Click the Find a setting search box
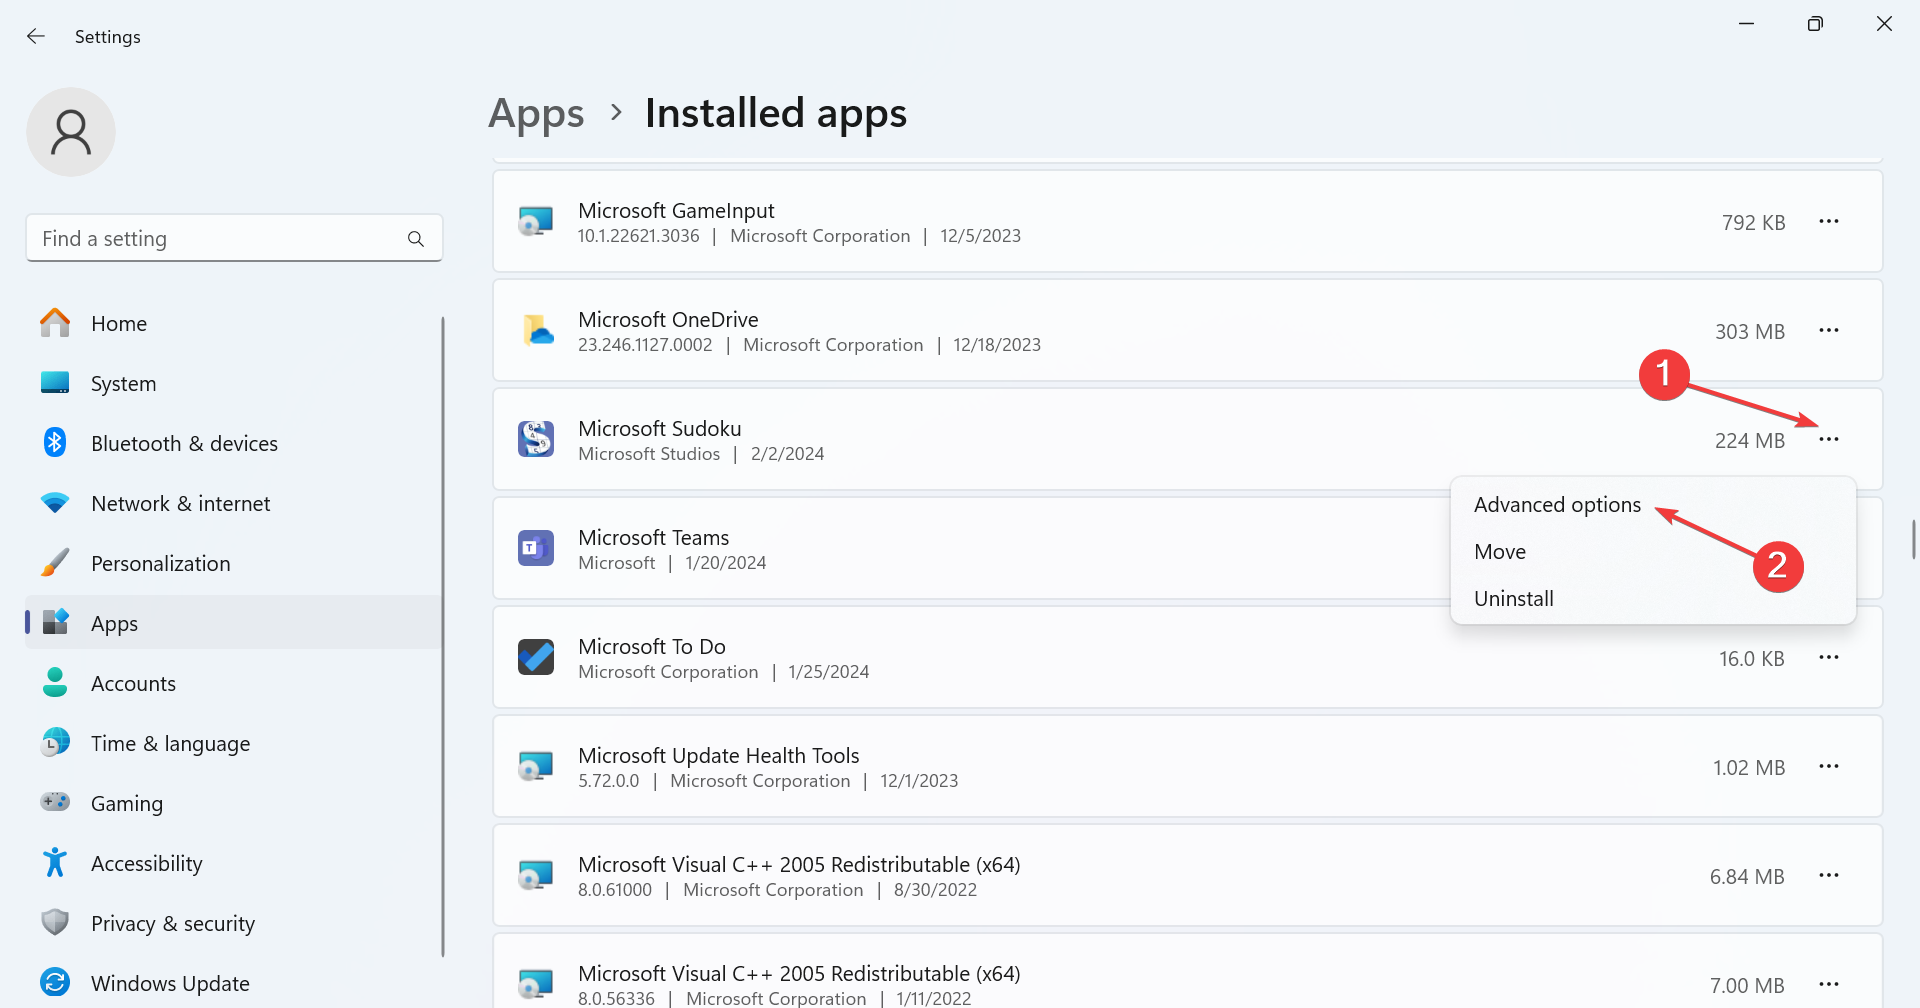 coord(234,238)
